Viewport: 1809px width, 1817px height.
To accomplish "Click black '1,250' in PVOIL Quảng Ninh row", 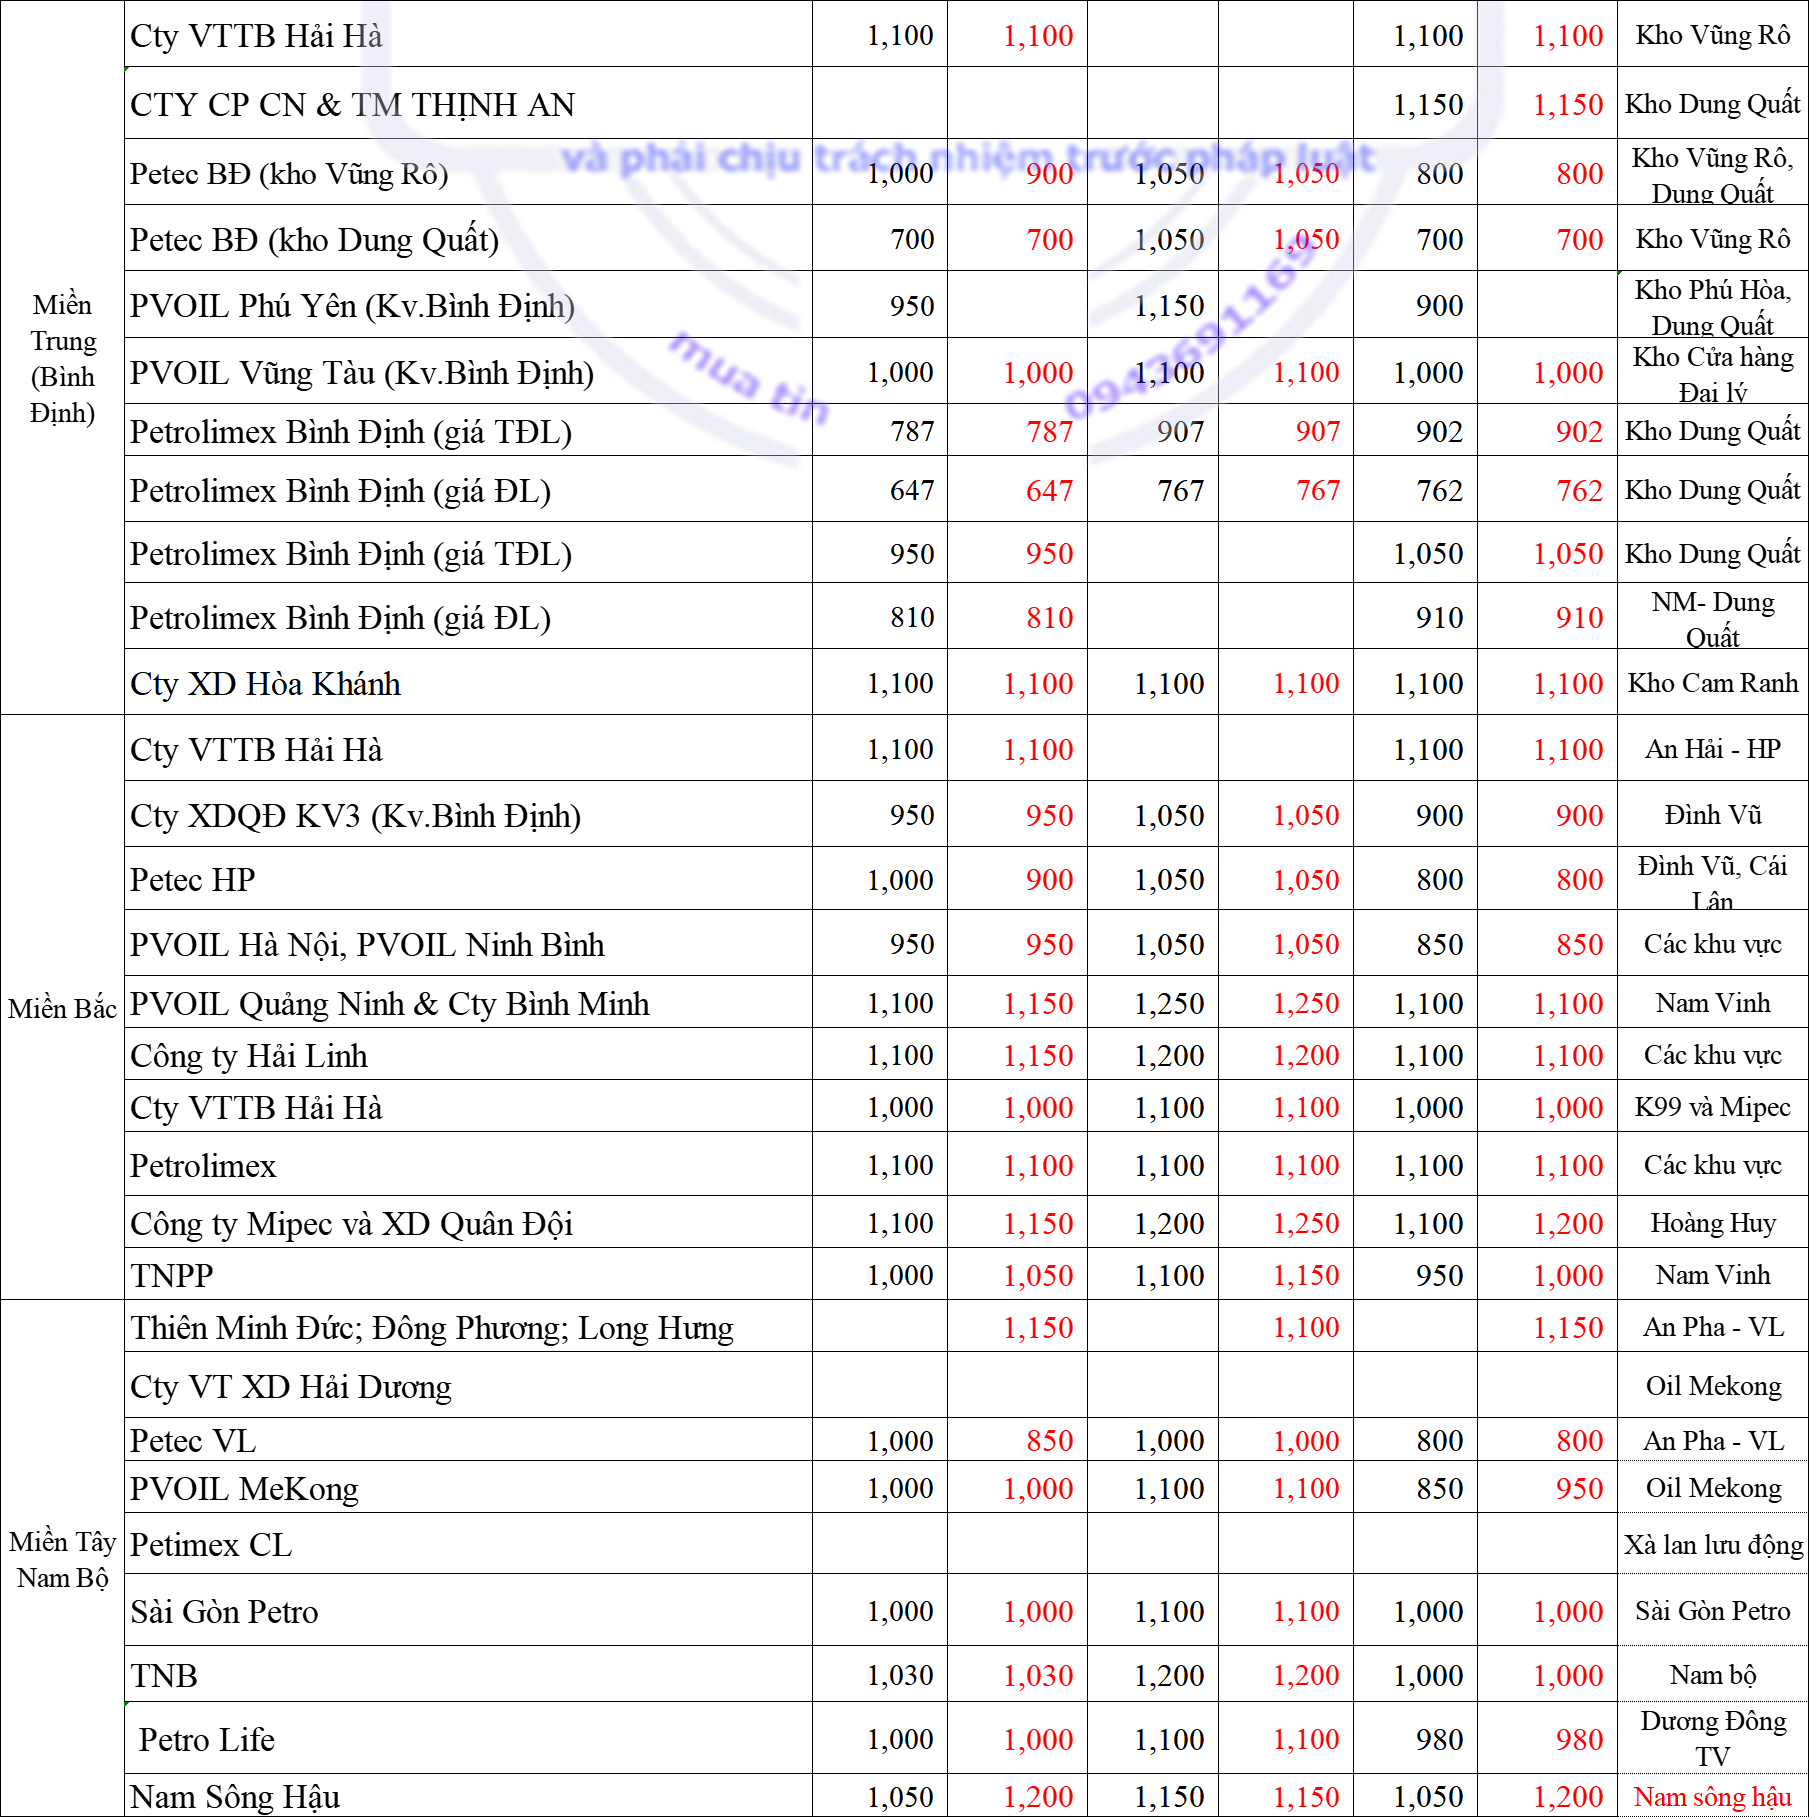I will [1169, 1003].
